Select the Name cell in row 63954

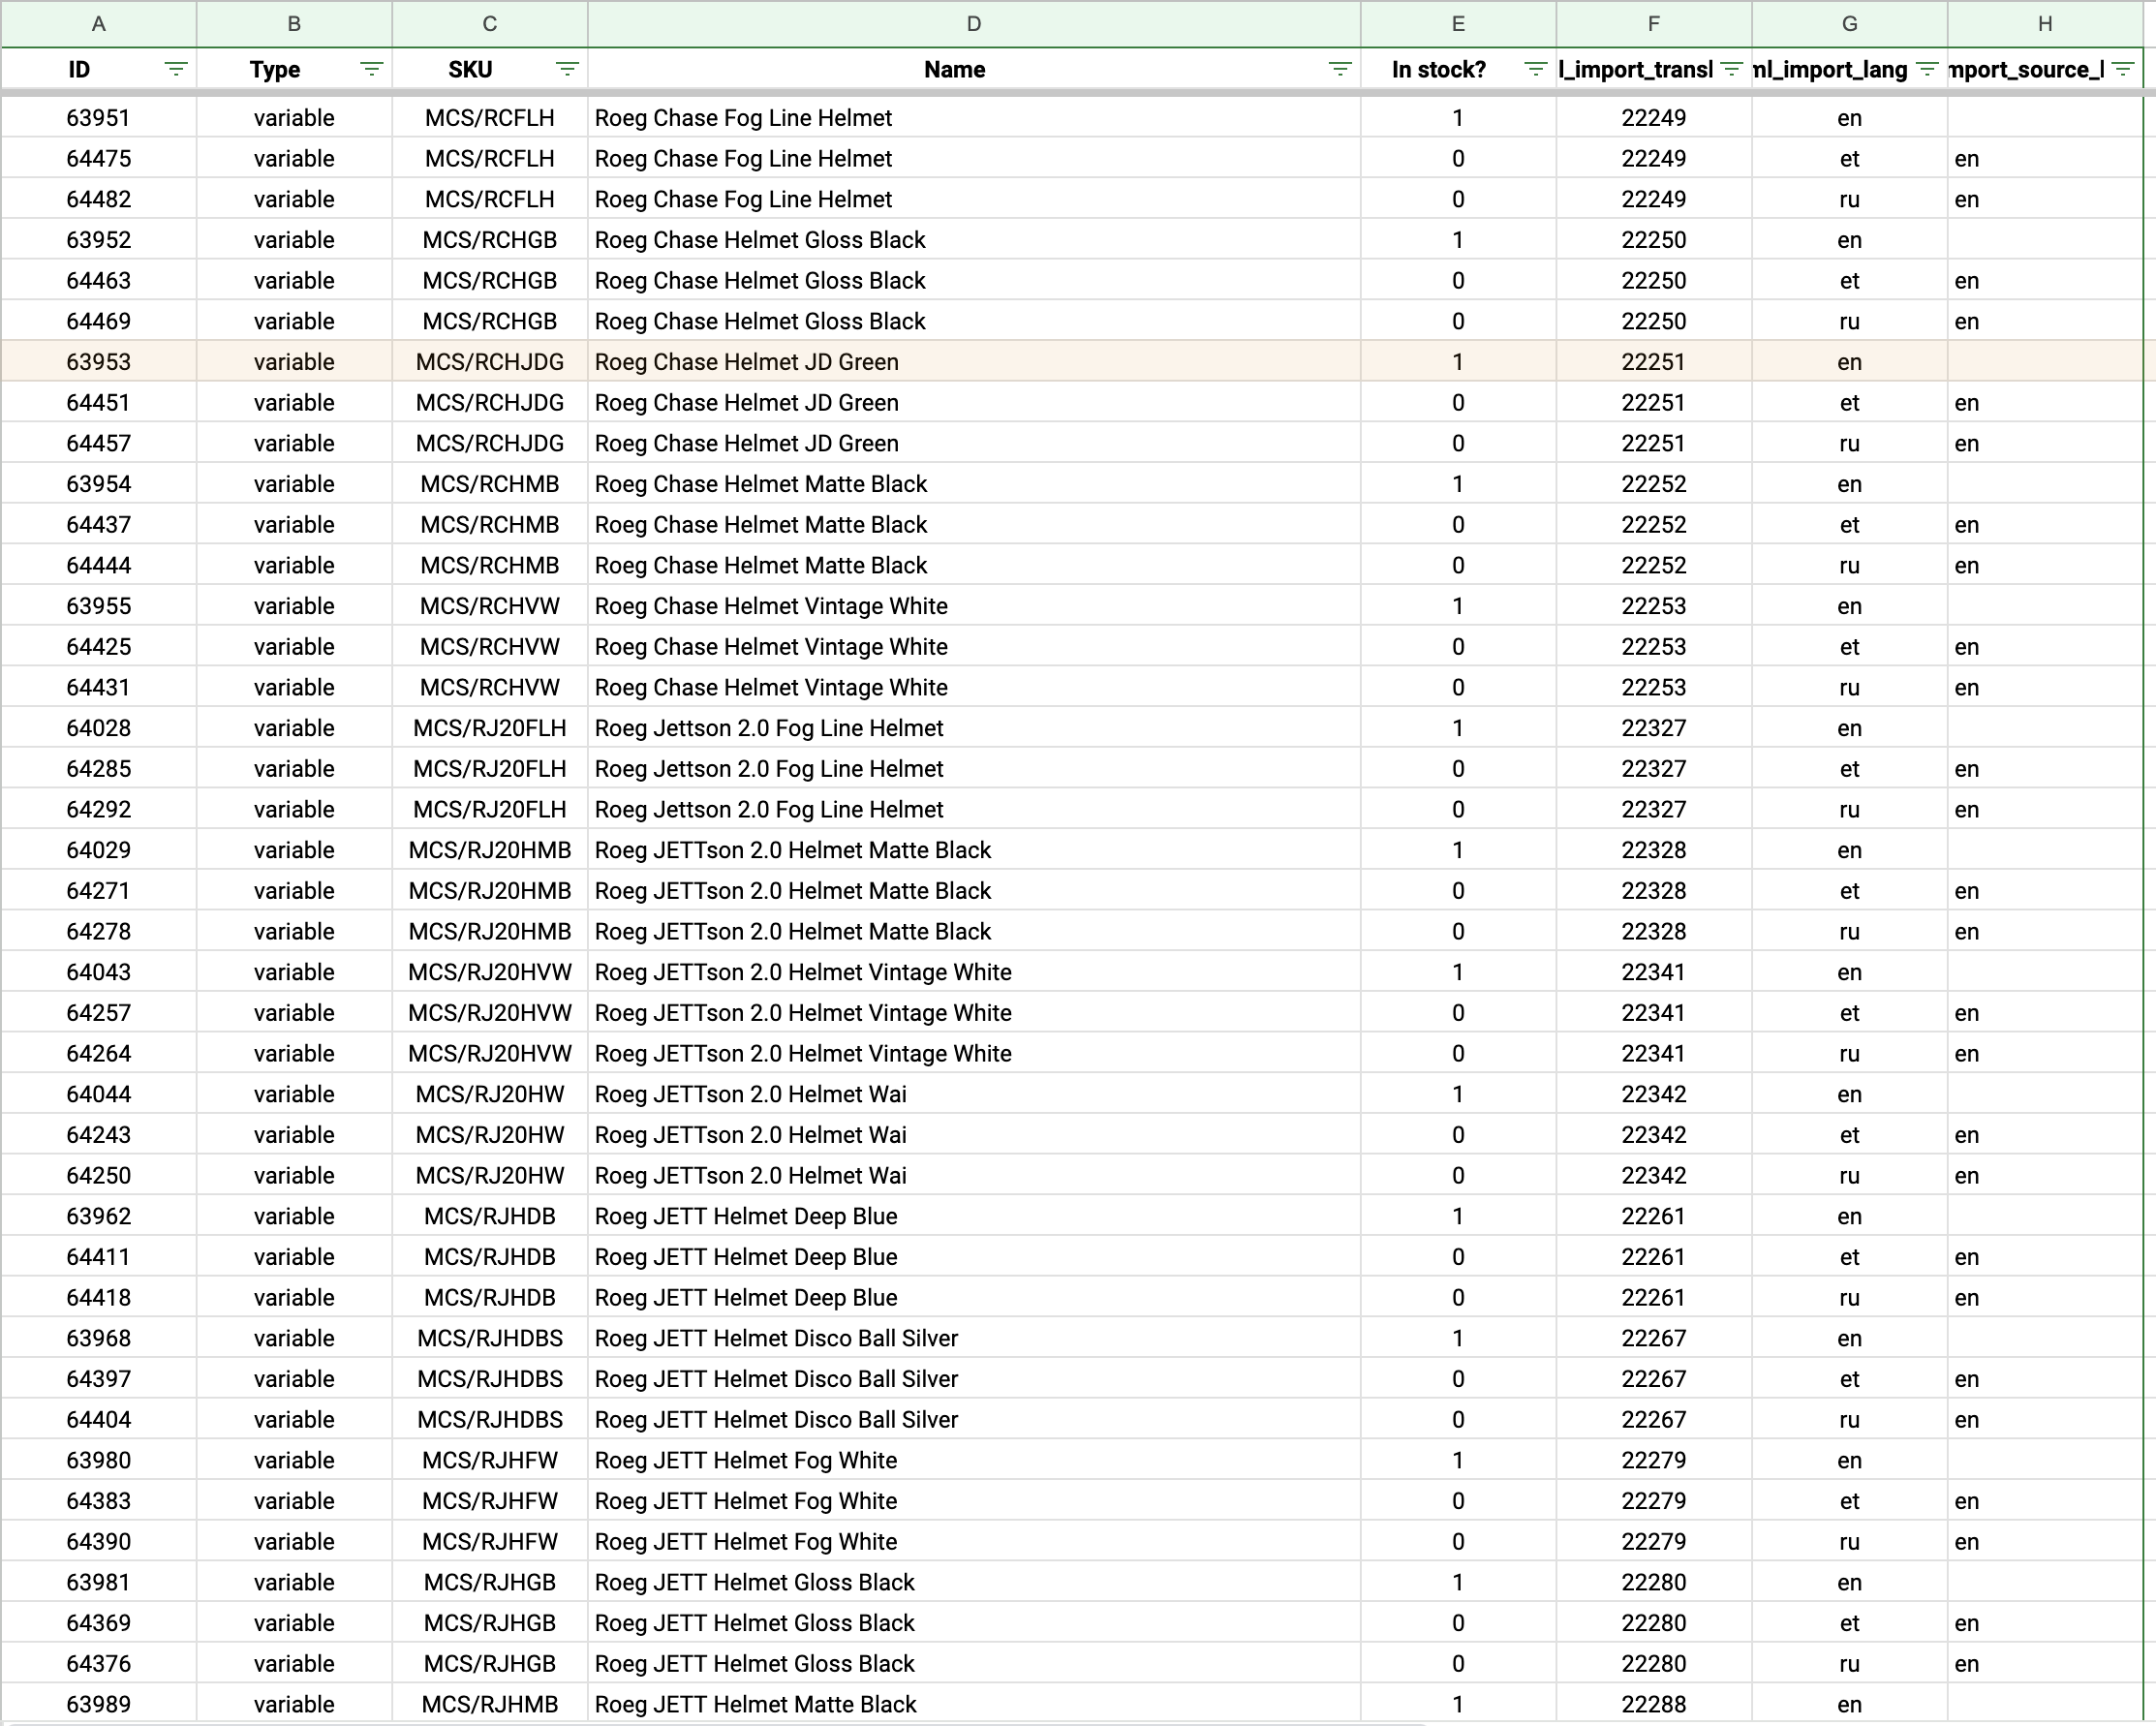click(974, 484)
